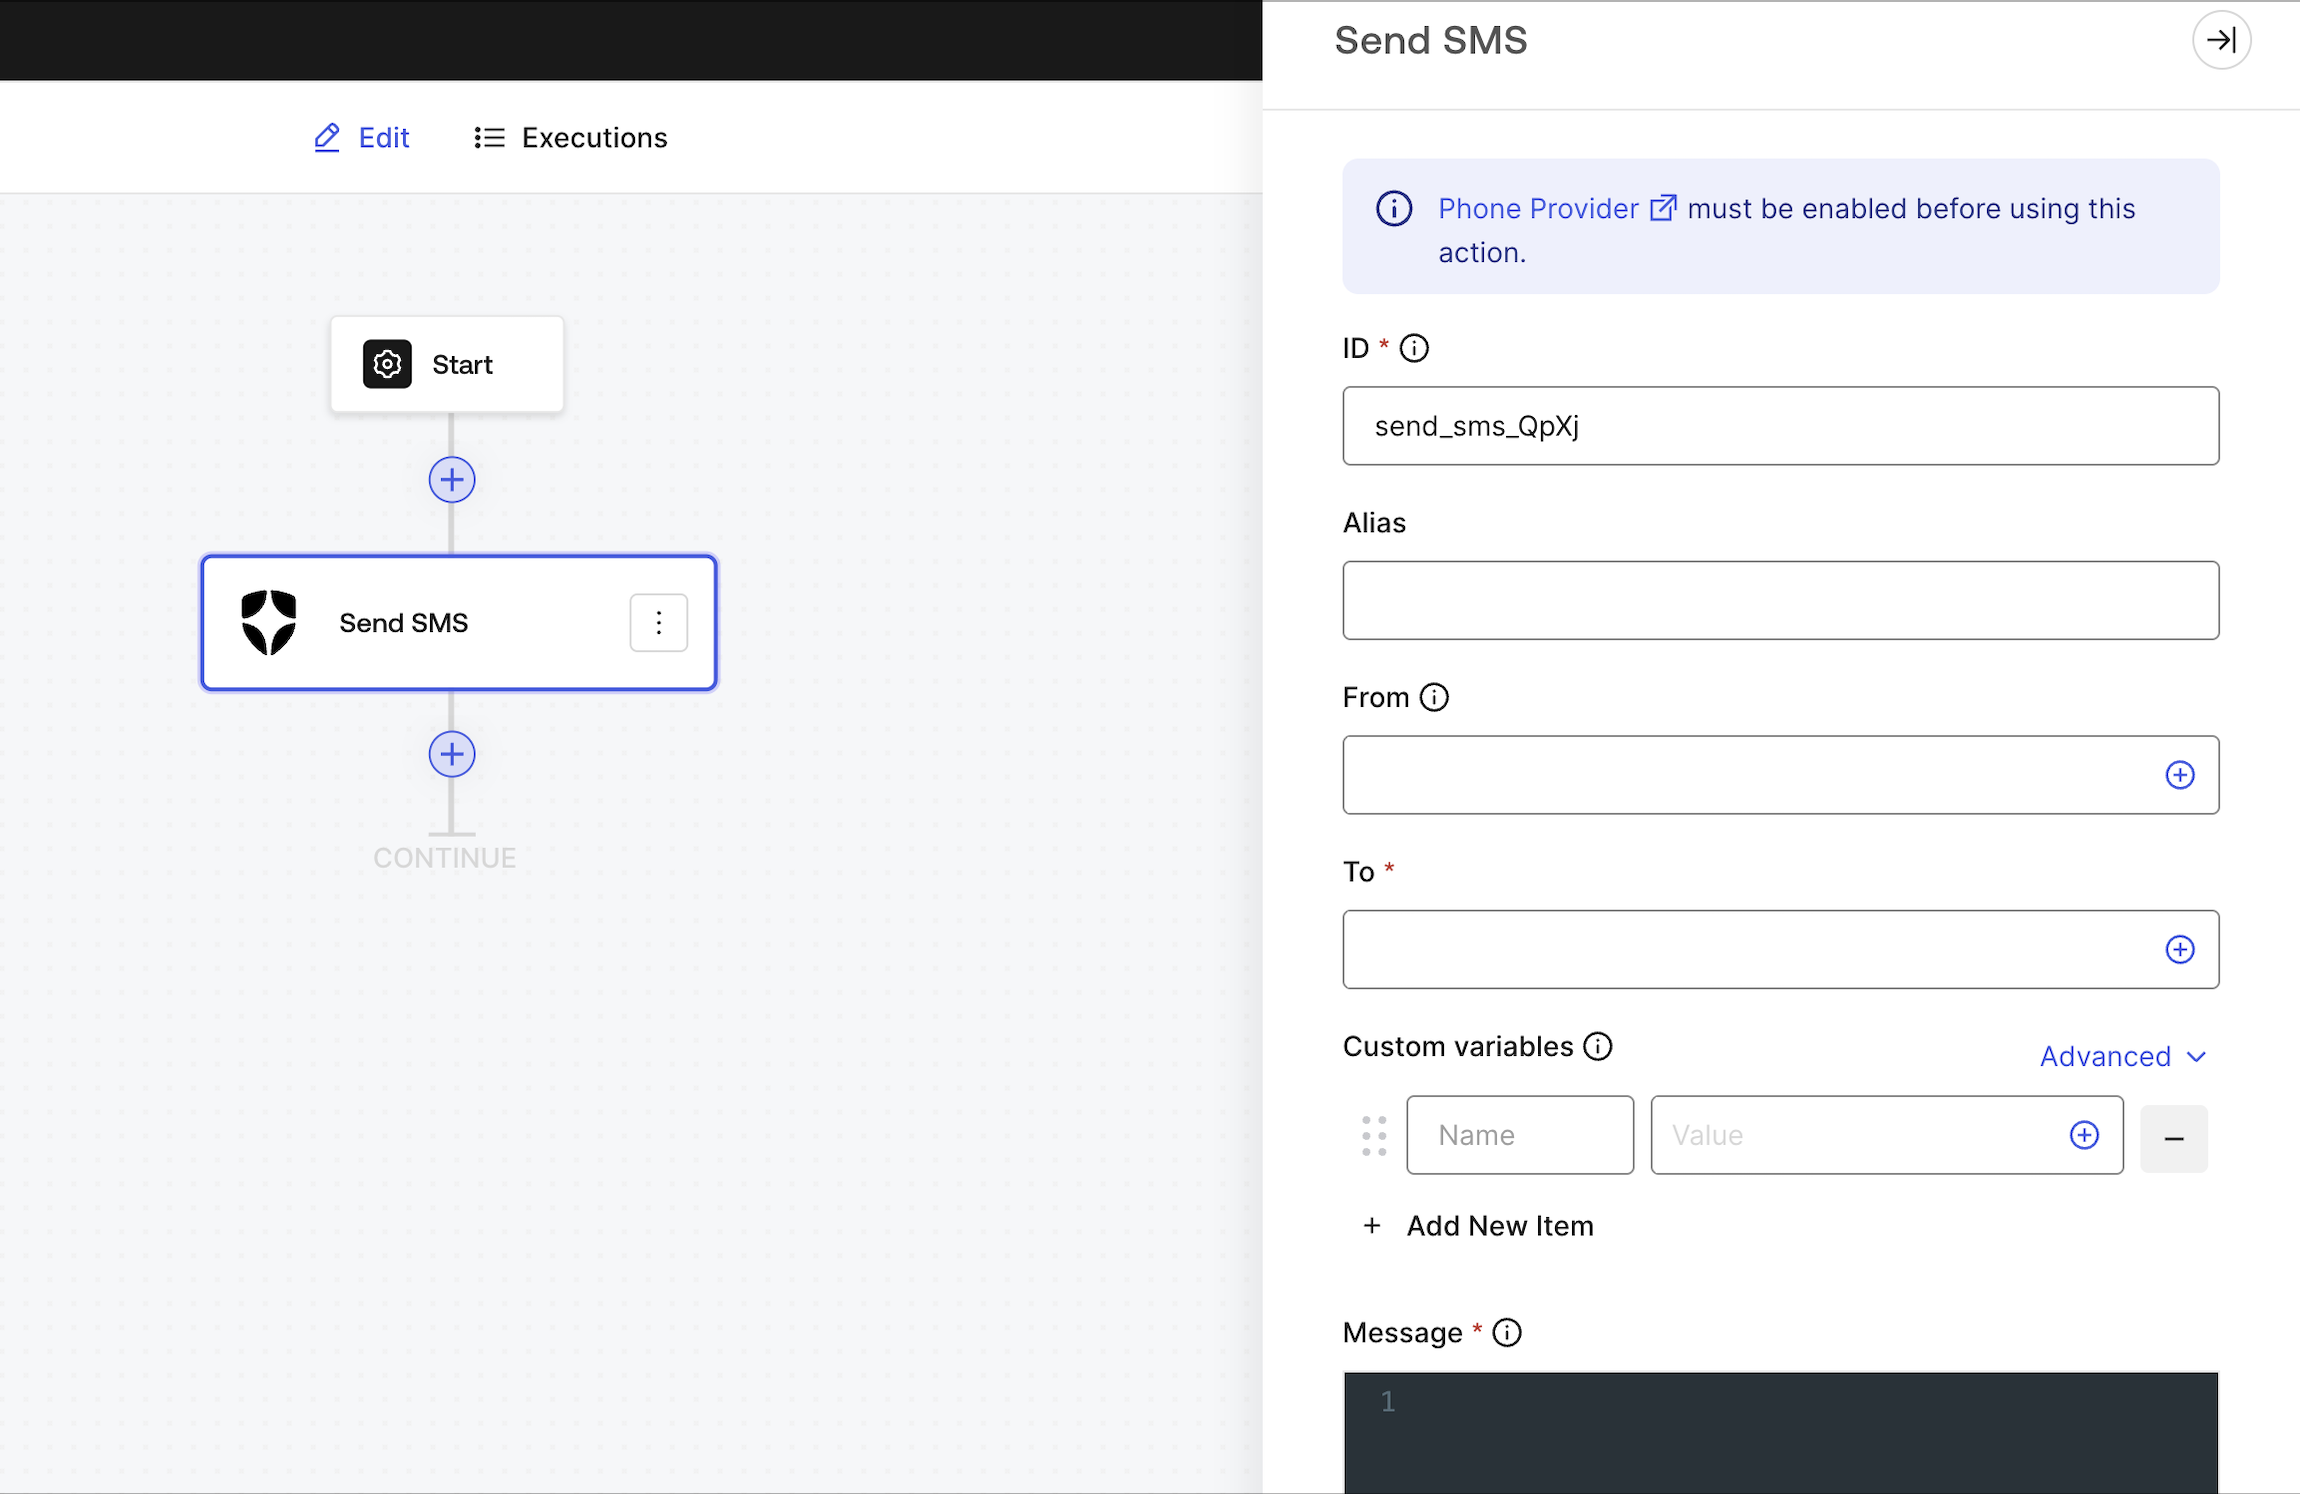Show info tooltip for From field

point(1434,697)
